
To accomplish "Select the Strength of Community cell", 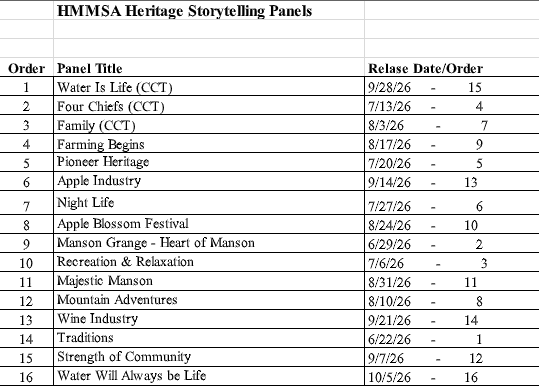I will pyautogui.click(x=209, y=357).
